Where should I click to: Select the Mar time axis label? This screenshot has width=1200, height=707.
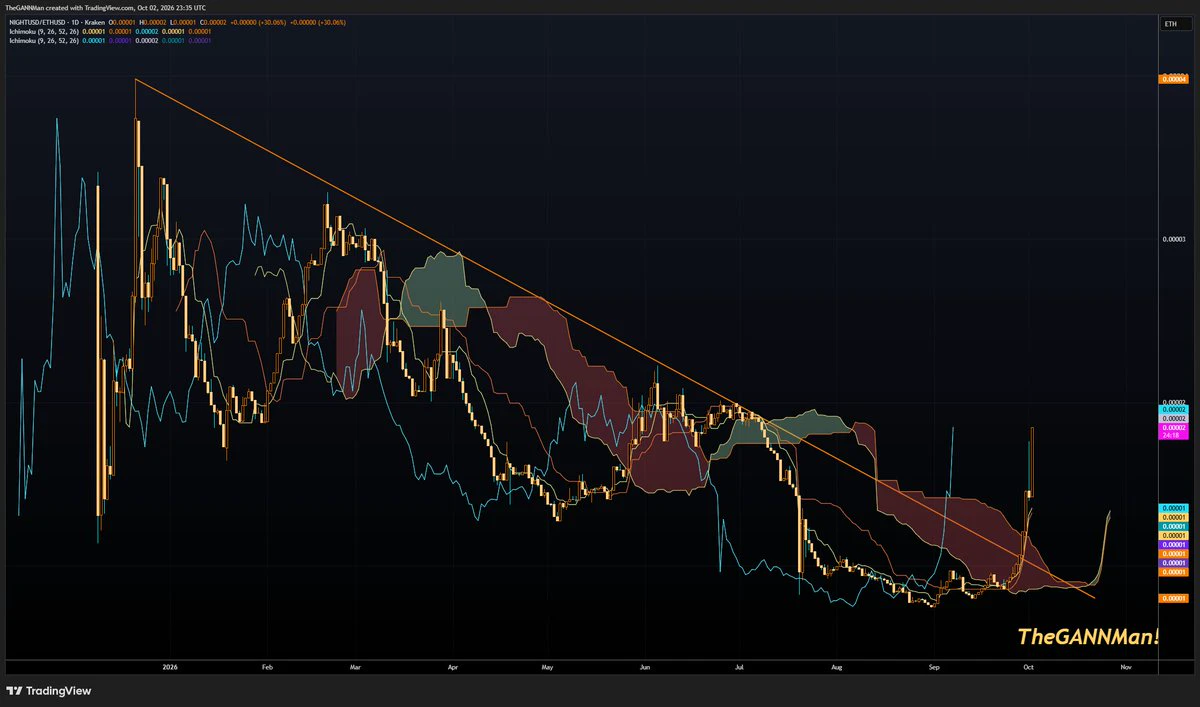[x=357, y=665]
